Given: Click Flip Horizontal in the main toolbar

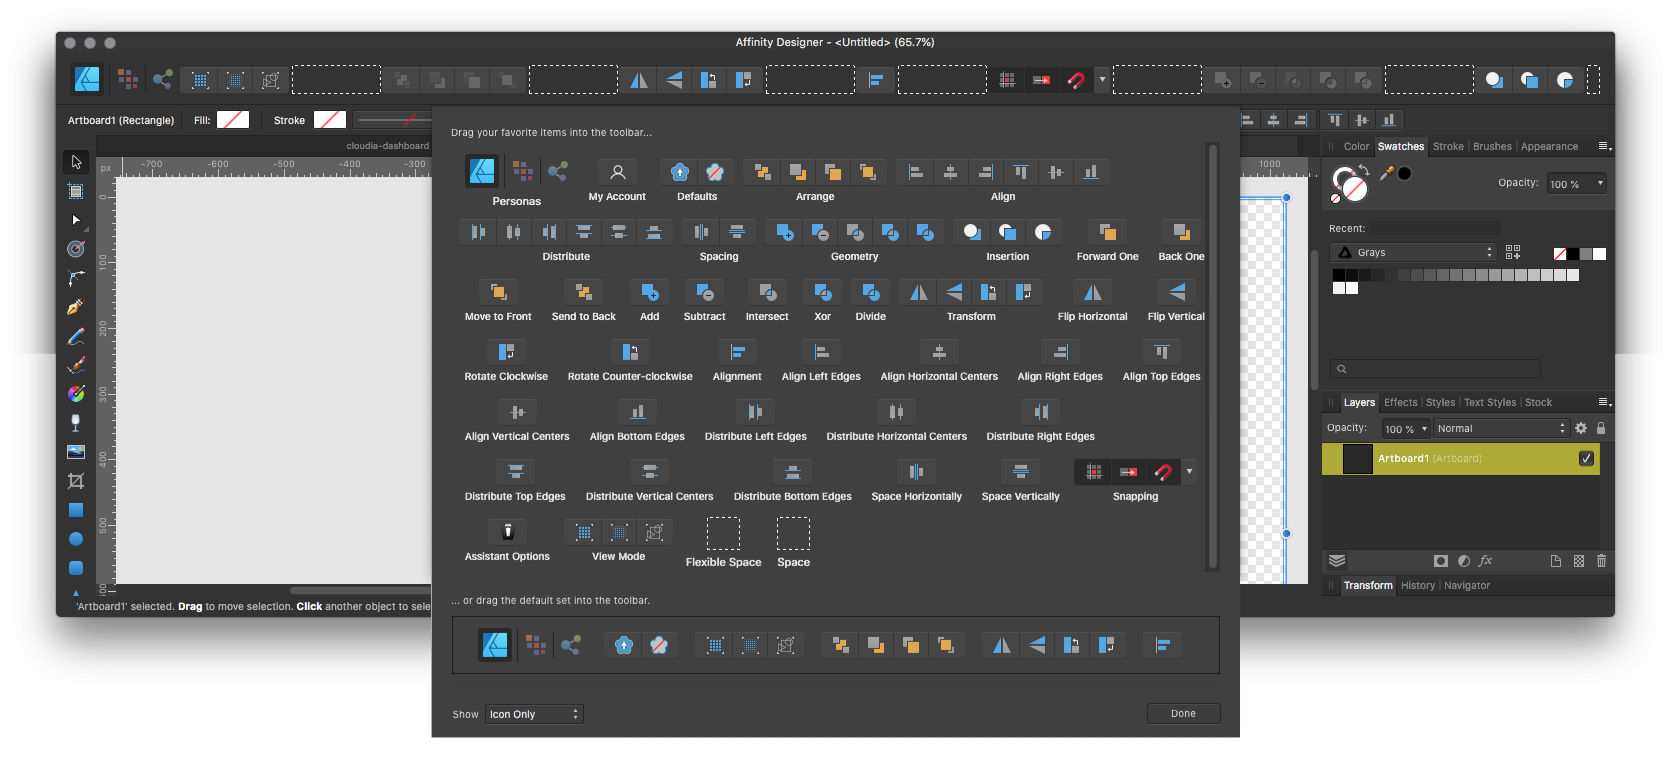Looking at the screenshot, I should [x=638, y=80].
